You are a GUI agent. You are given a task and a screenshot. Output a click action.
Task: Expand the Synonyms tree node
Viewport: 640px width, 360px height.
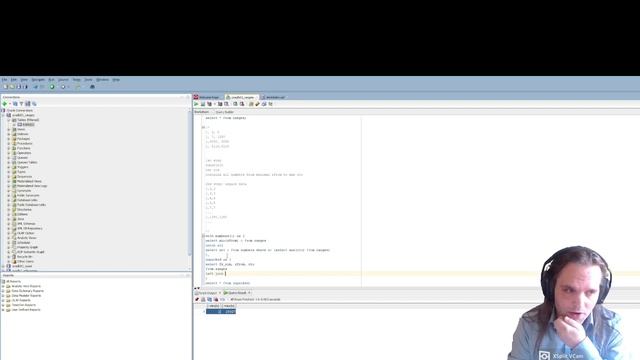point(9,191)
